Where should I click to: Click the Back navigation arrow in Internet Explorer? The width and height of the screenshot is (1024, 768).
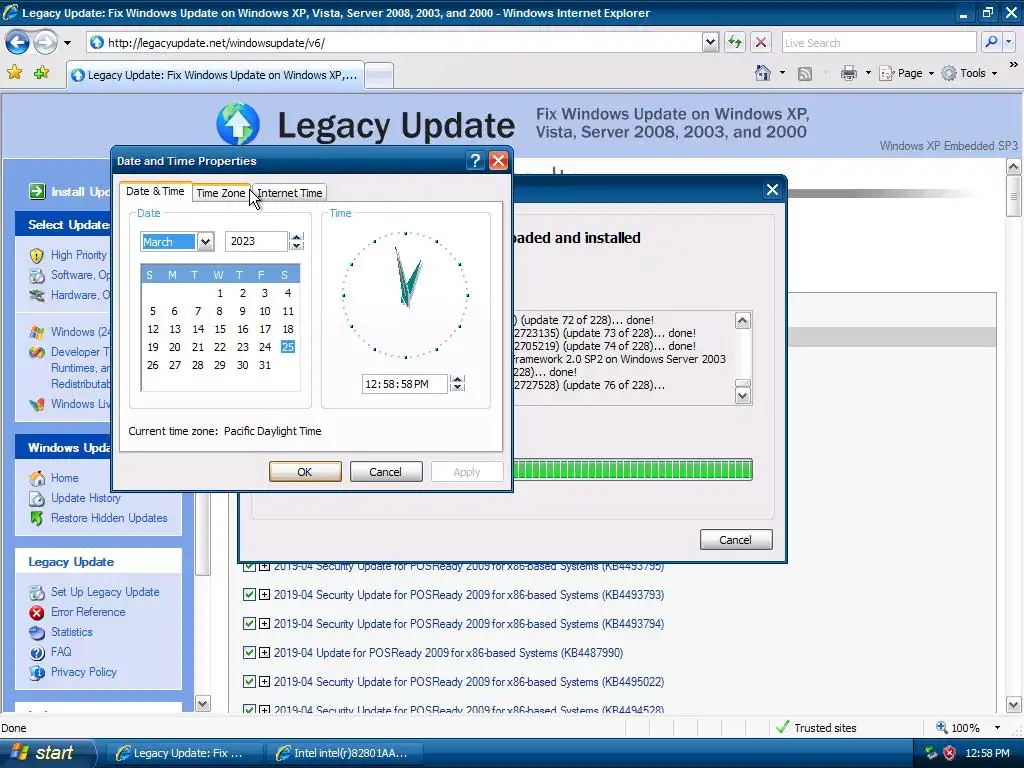click(x=18, y=43)
